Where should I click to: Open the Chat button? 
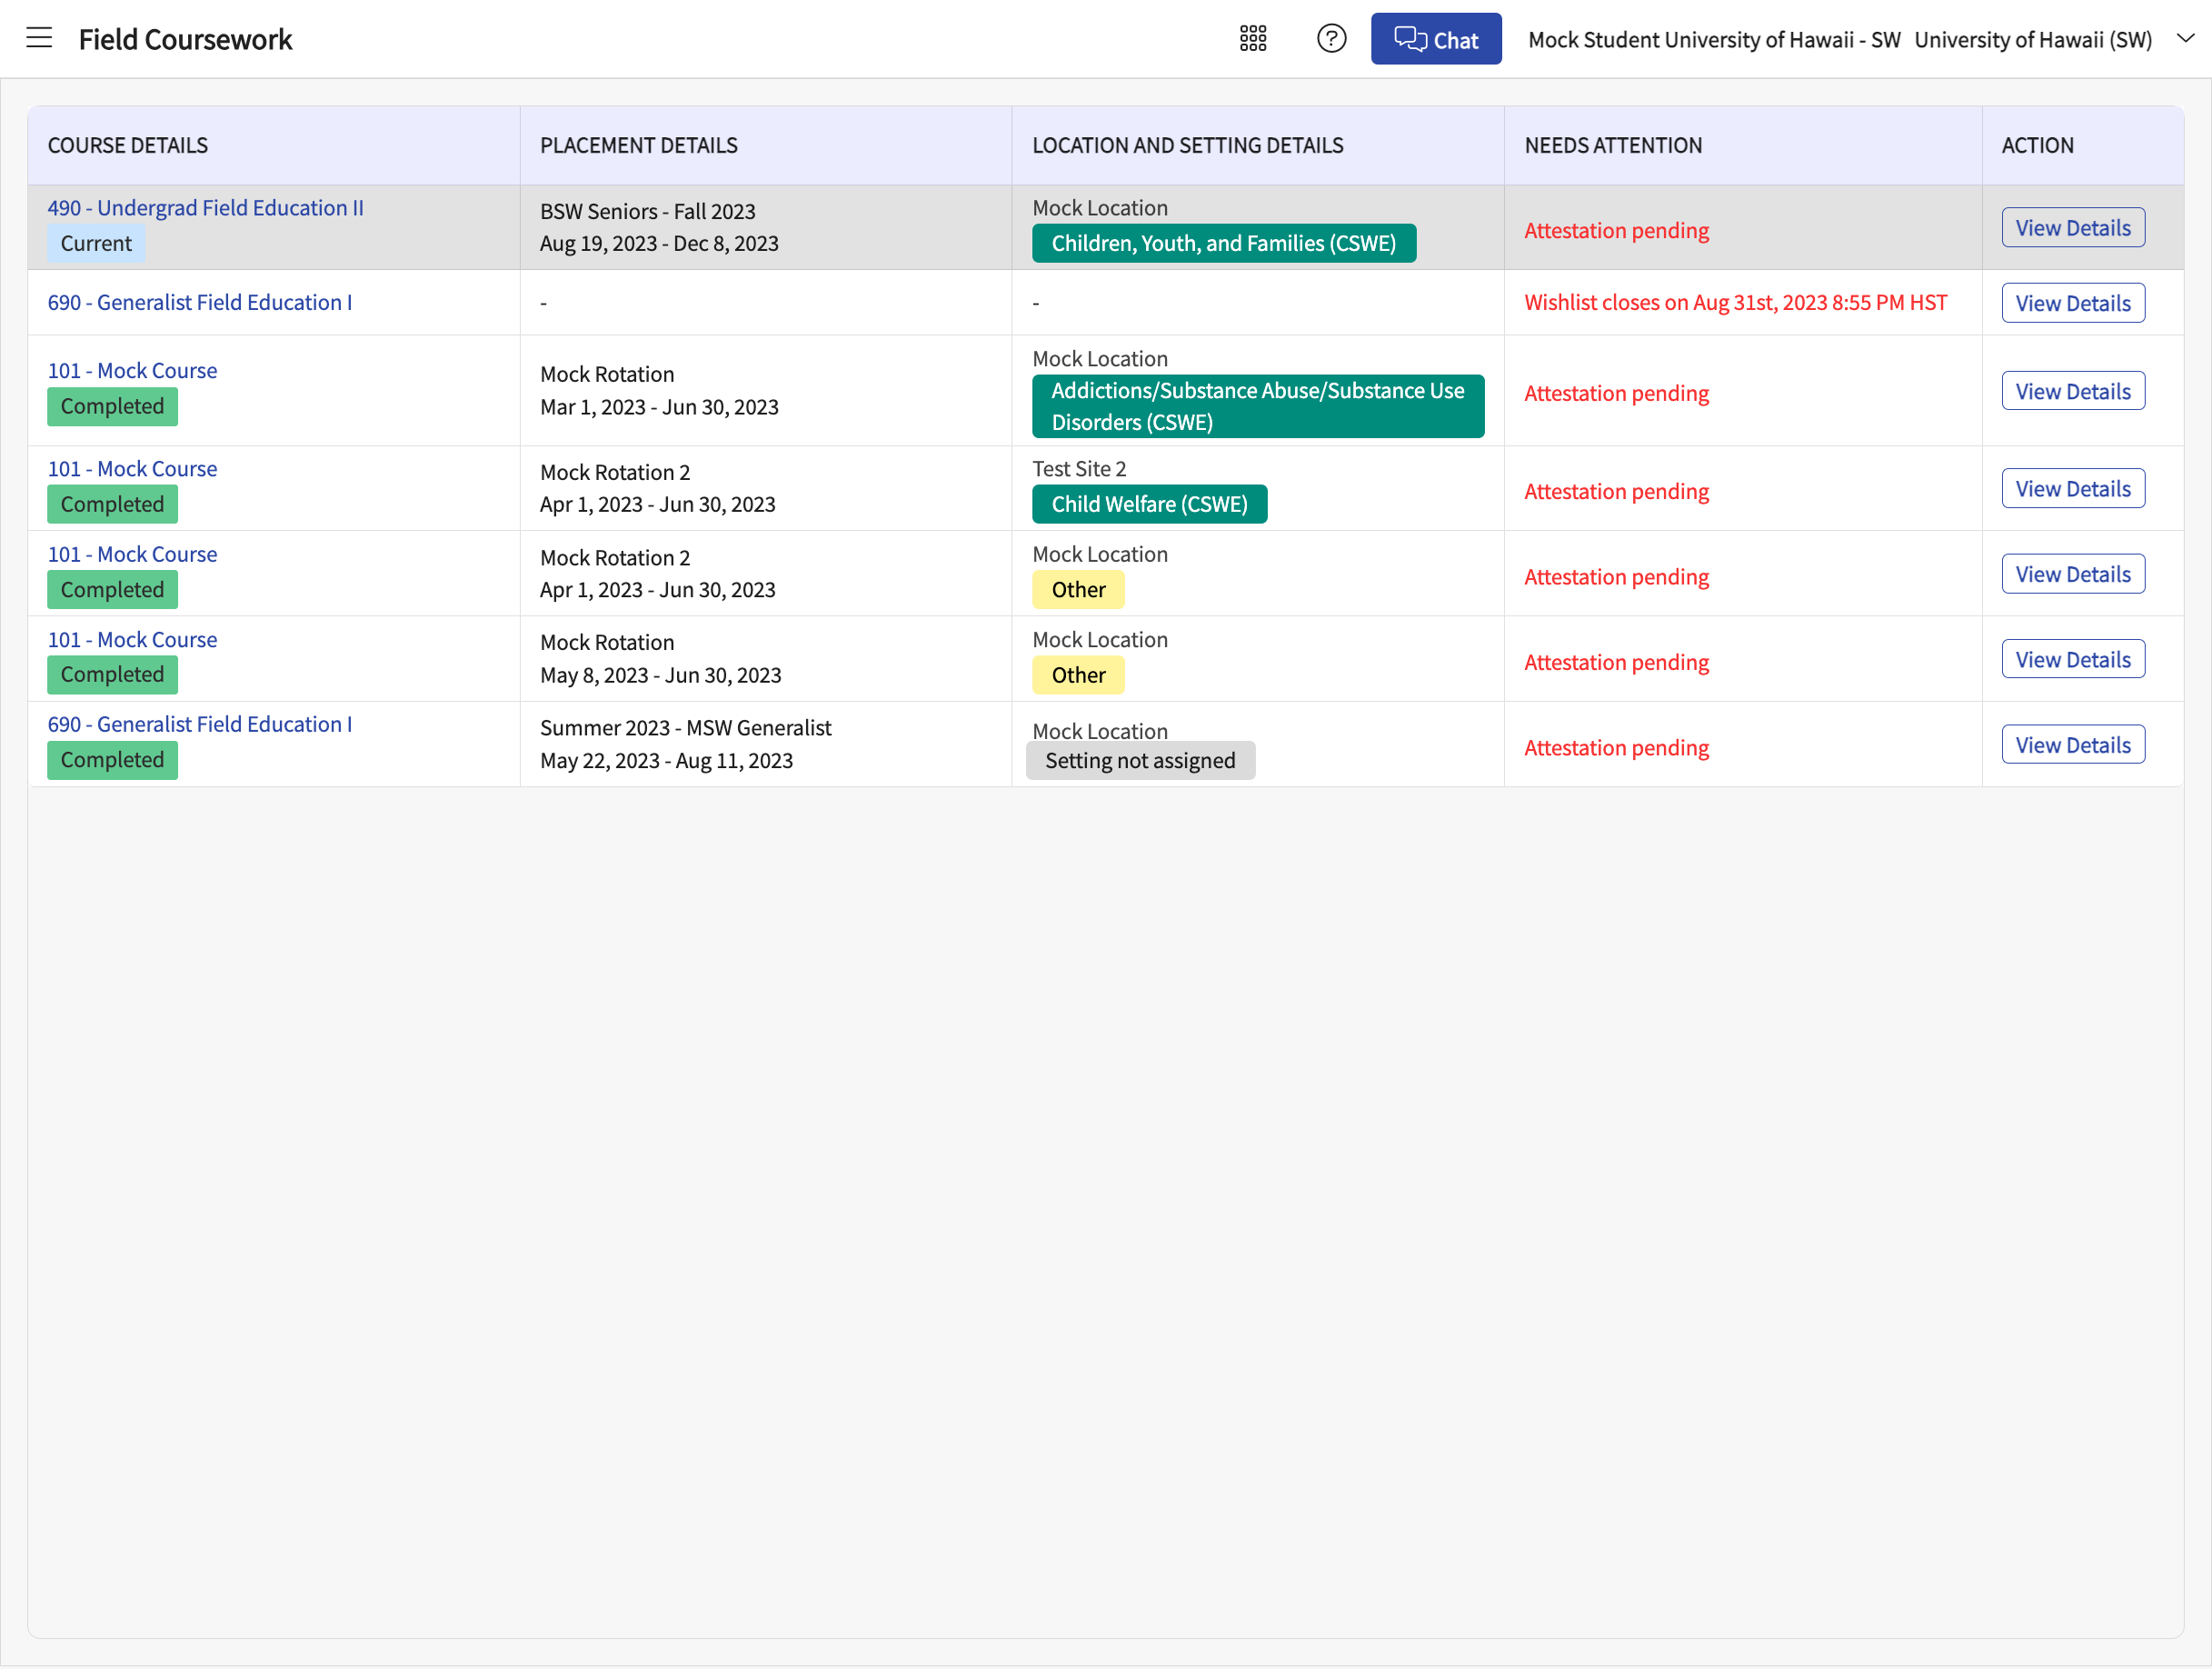[1436, 39]
